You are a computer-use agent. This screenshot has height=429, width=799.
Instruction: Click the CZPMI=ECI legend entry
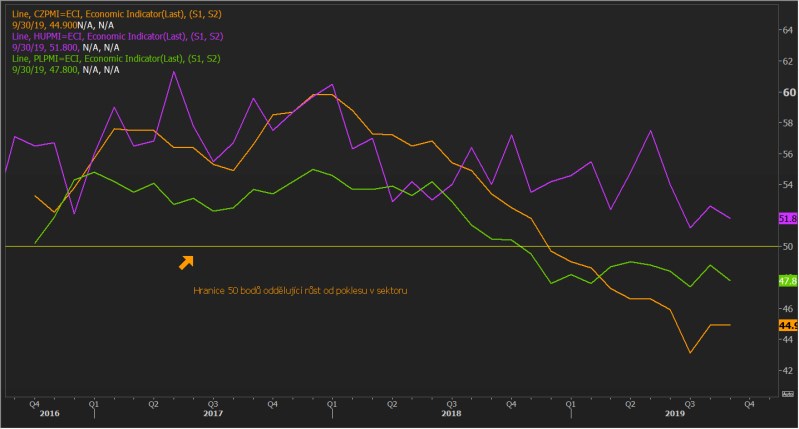[x=116, y=11]
